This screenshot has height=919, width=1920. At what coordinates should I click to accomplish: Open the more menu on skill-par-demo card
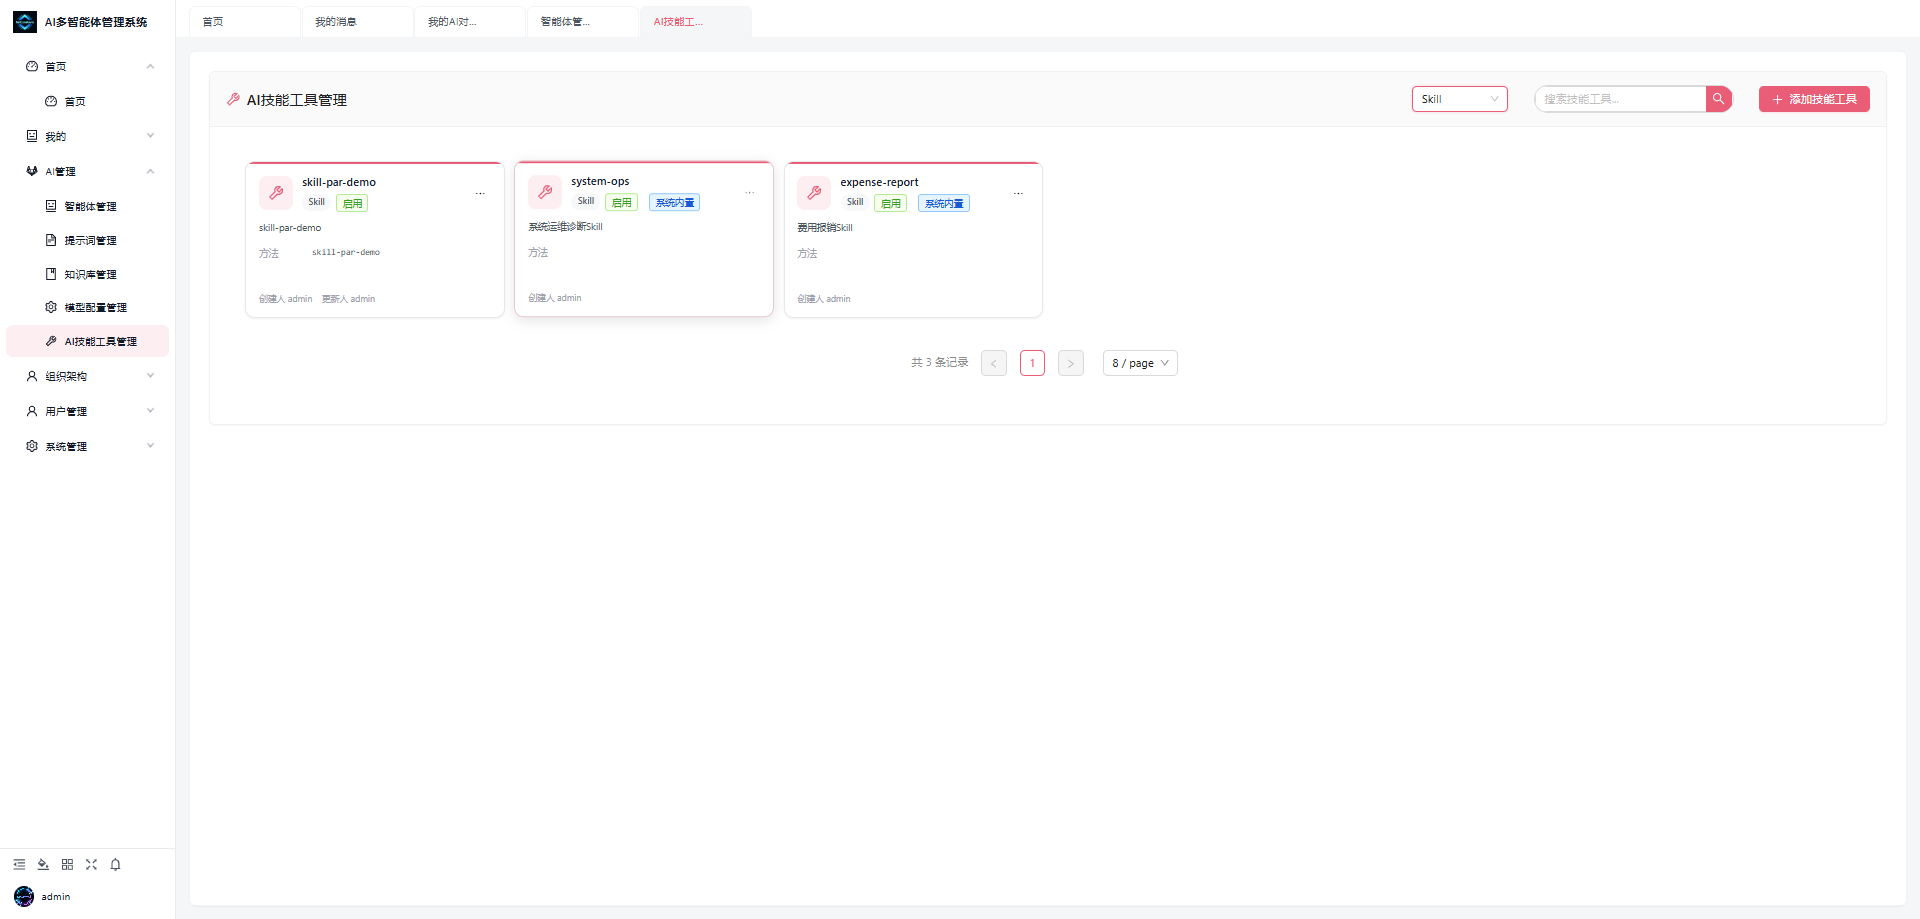coord(480,194)
